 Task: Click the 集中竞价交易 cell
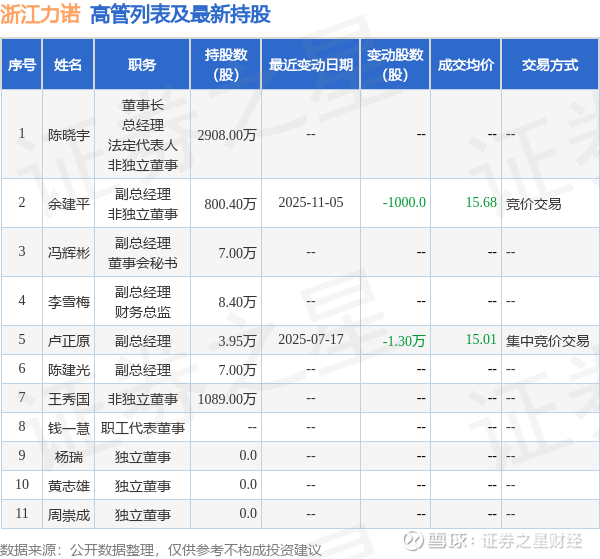(548, 341)
